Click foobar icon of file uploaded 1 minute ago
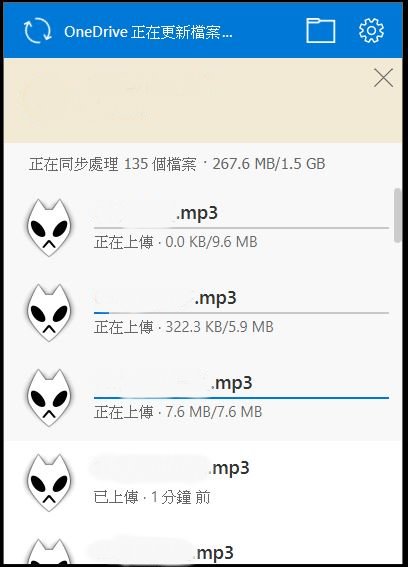408x567 pixels. point(48,482)
